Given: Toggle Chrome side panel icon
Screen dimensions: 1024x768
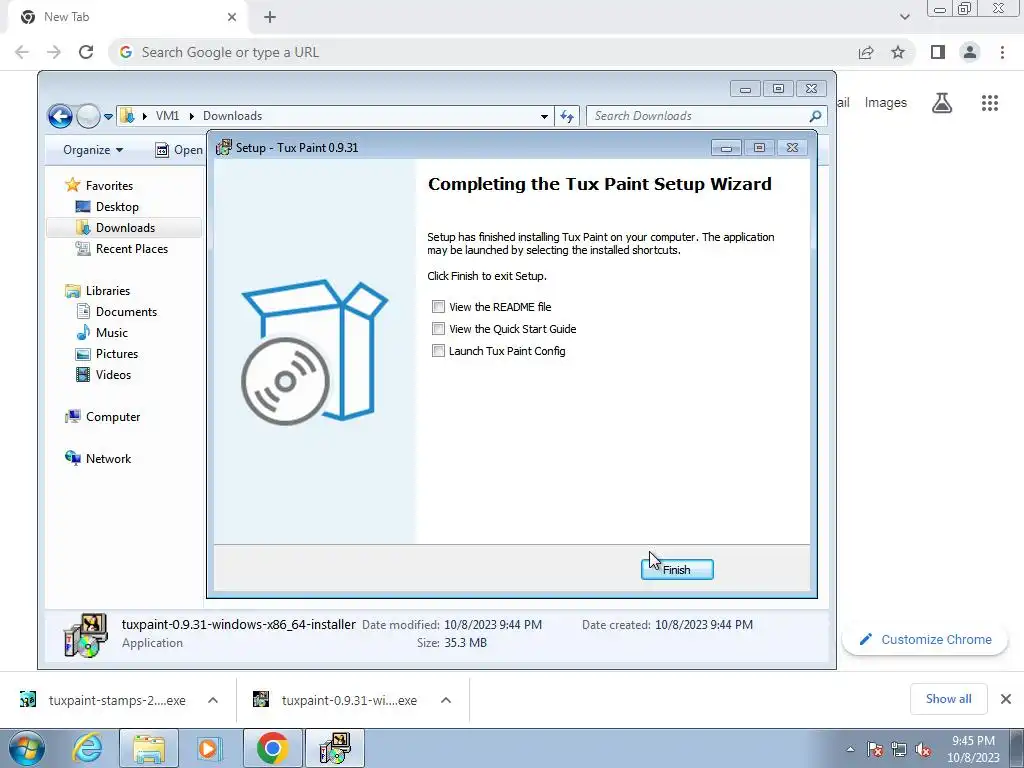Looking at the screenshot, I should 938,52.
